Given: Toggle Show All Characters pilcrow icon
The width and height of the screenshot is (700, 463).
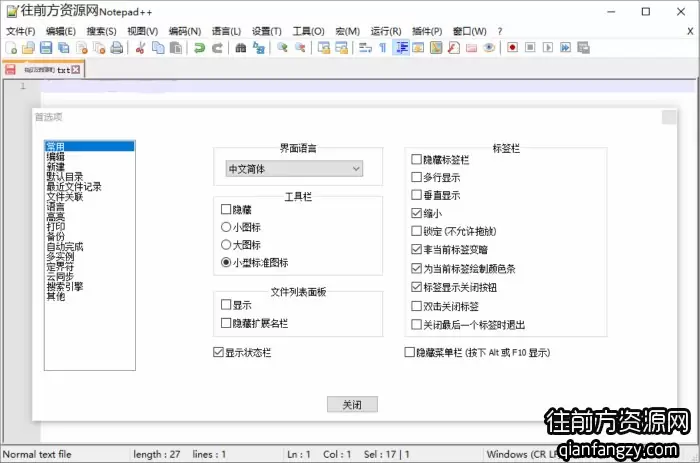Looking at the screenshot, I should (x=383, y=47).
